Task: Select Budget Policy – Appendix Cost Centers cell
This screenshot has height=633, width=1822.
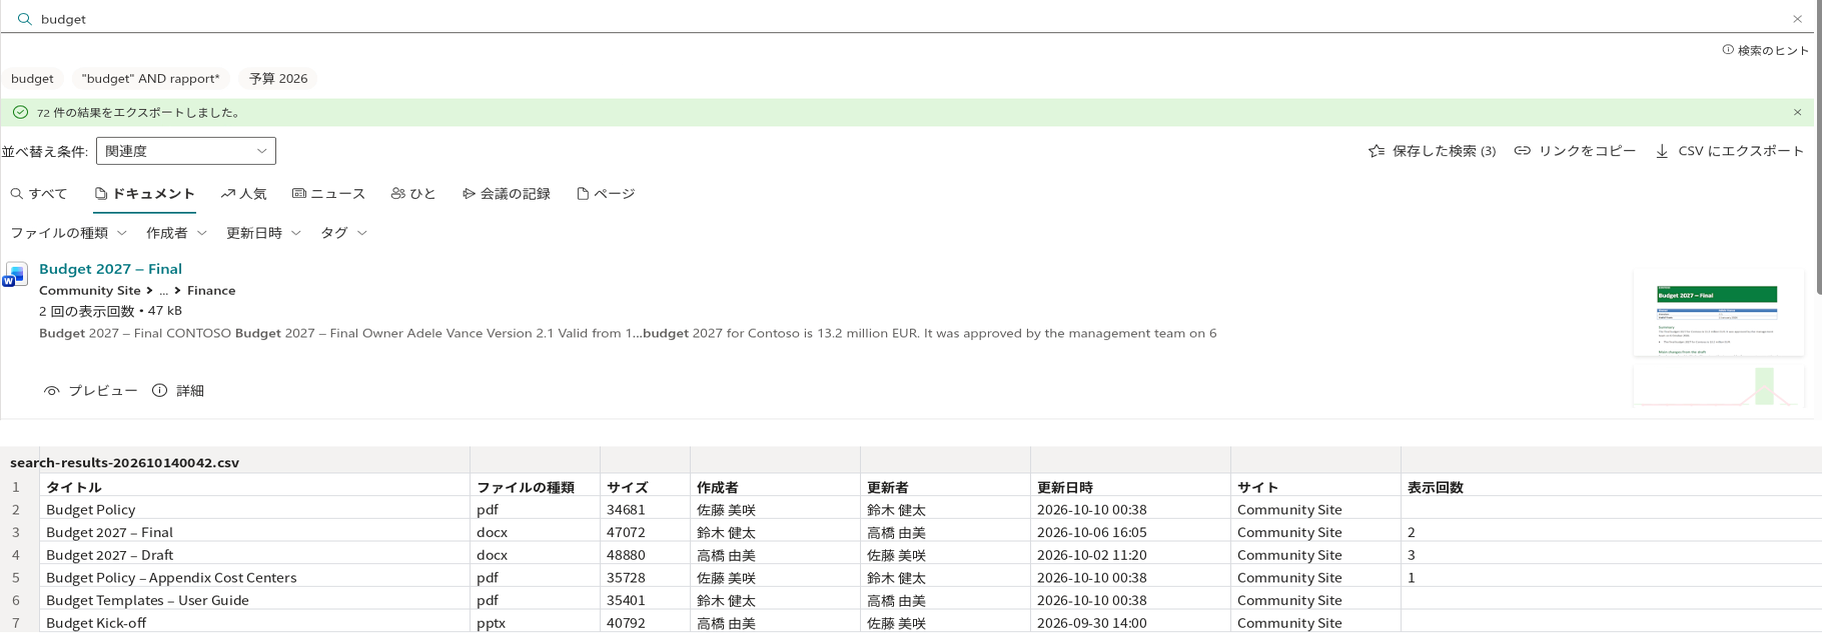Action: [x=255, y=578]
